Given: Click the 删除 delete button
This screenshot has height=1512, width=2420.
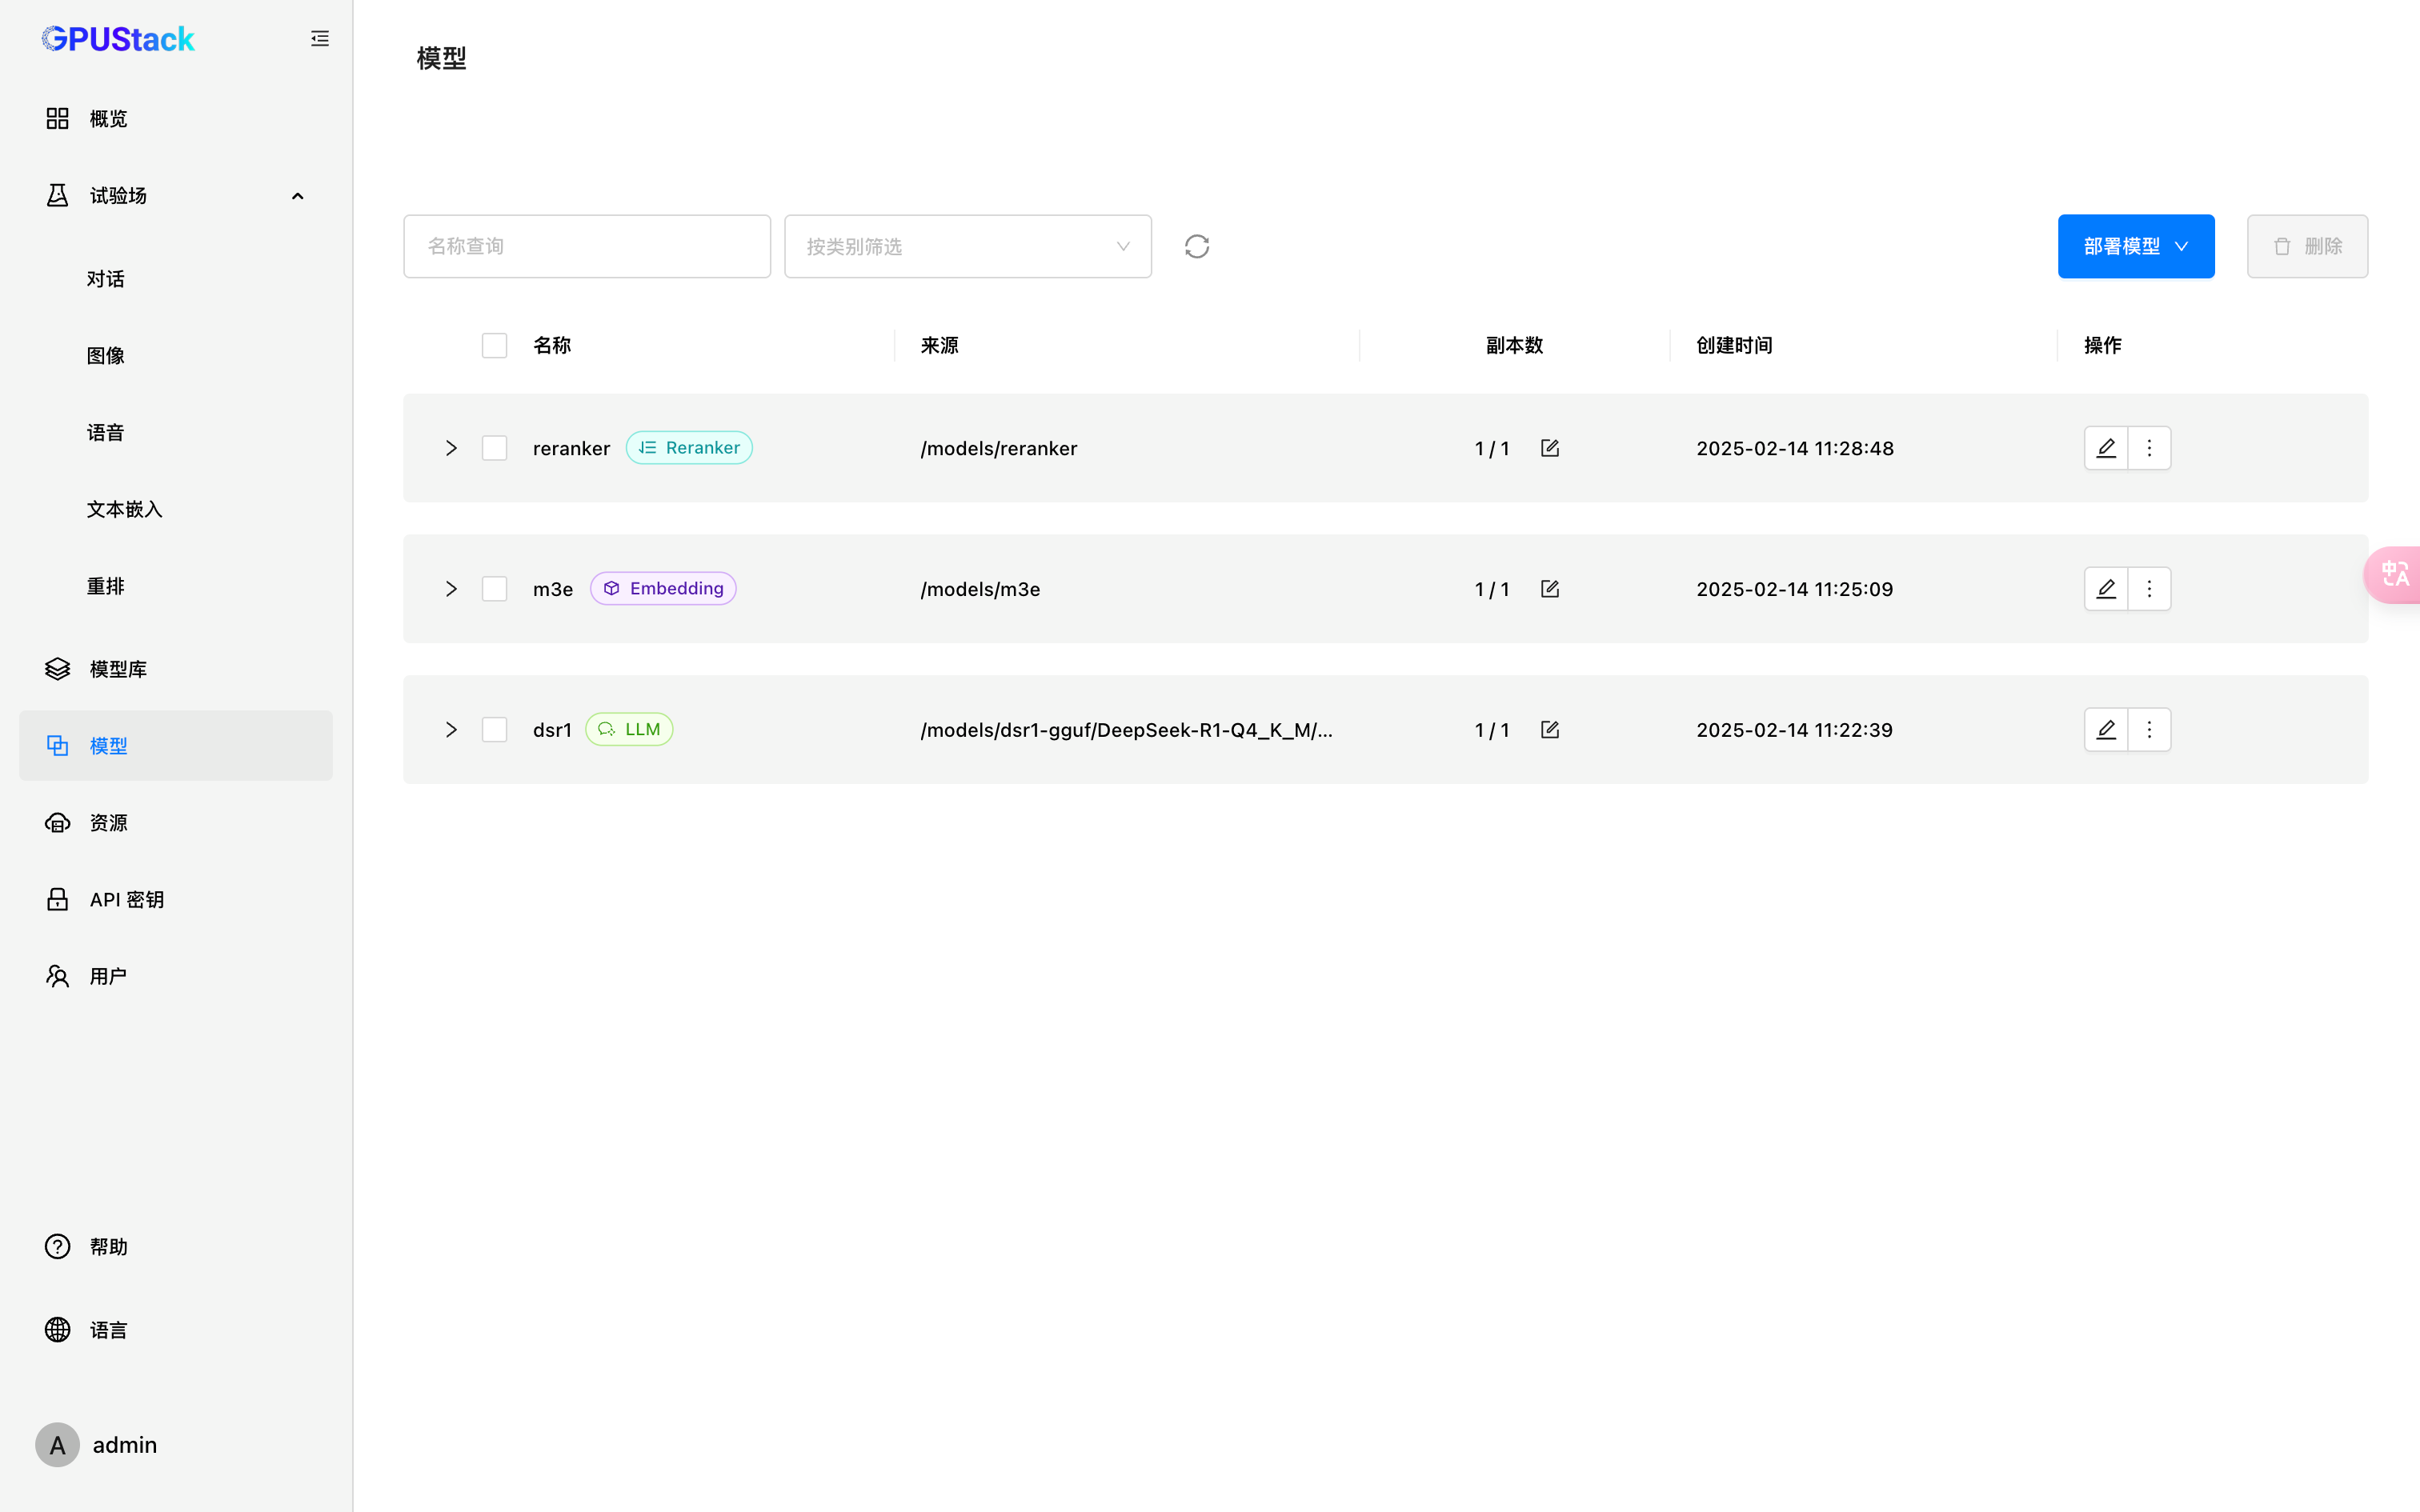Looking at the screenshot, I should click(2307, 246).
